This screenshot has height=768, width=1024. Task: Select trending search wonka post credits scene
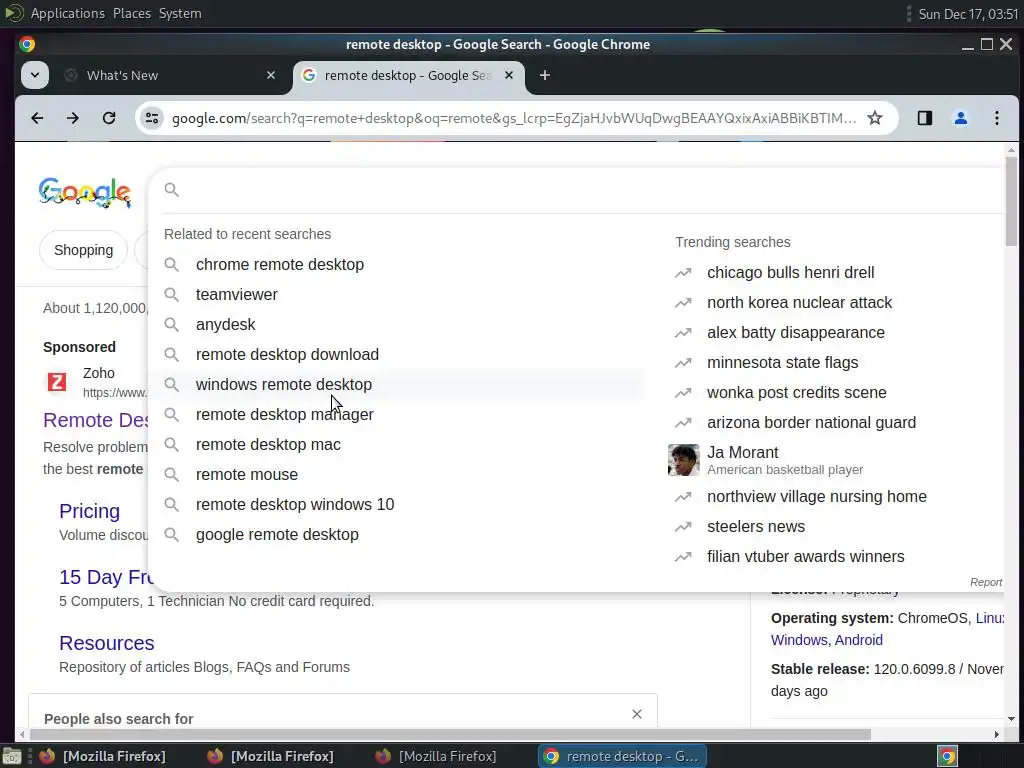[797, 392]
